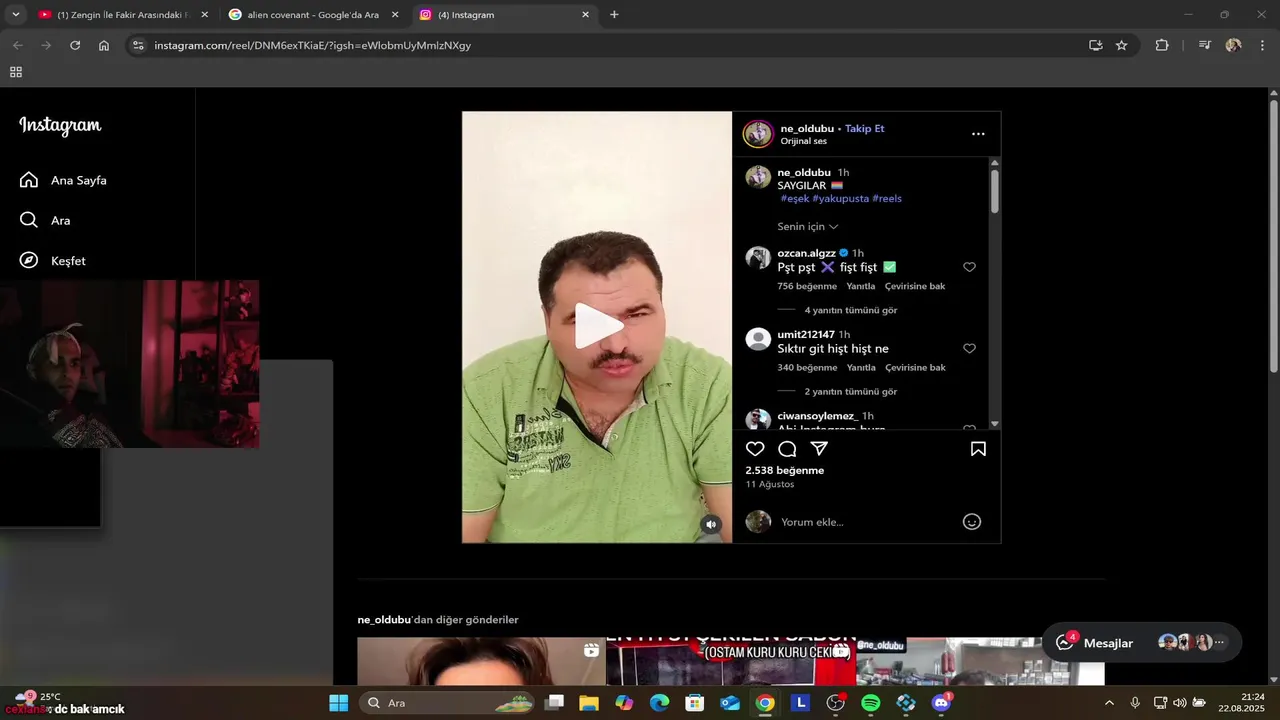Open the #reels hashtag
The height and width of the screenshot is (720, 1280).
[x=887, y=198]
